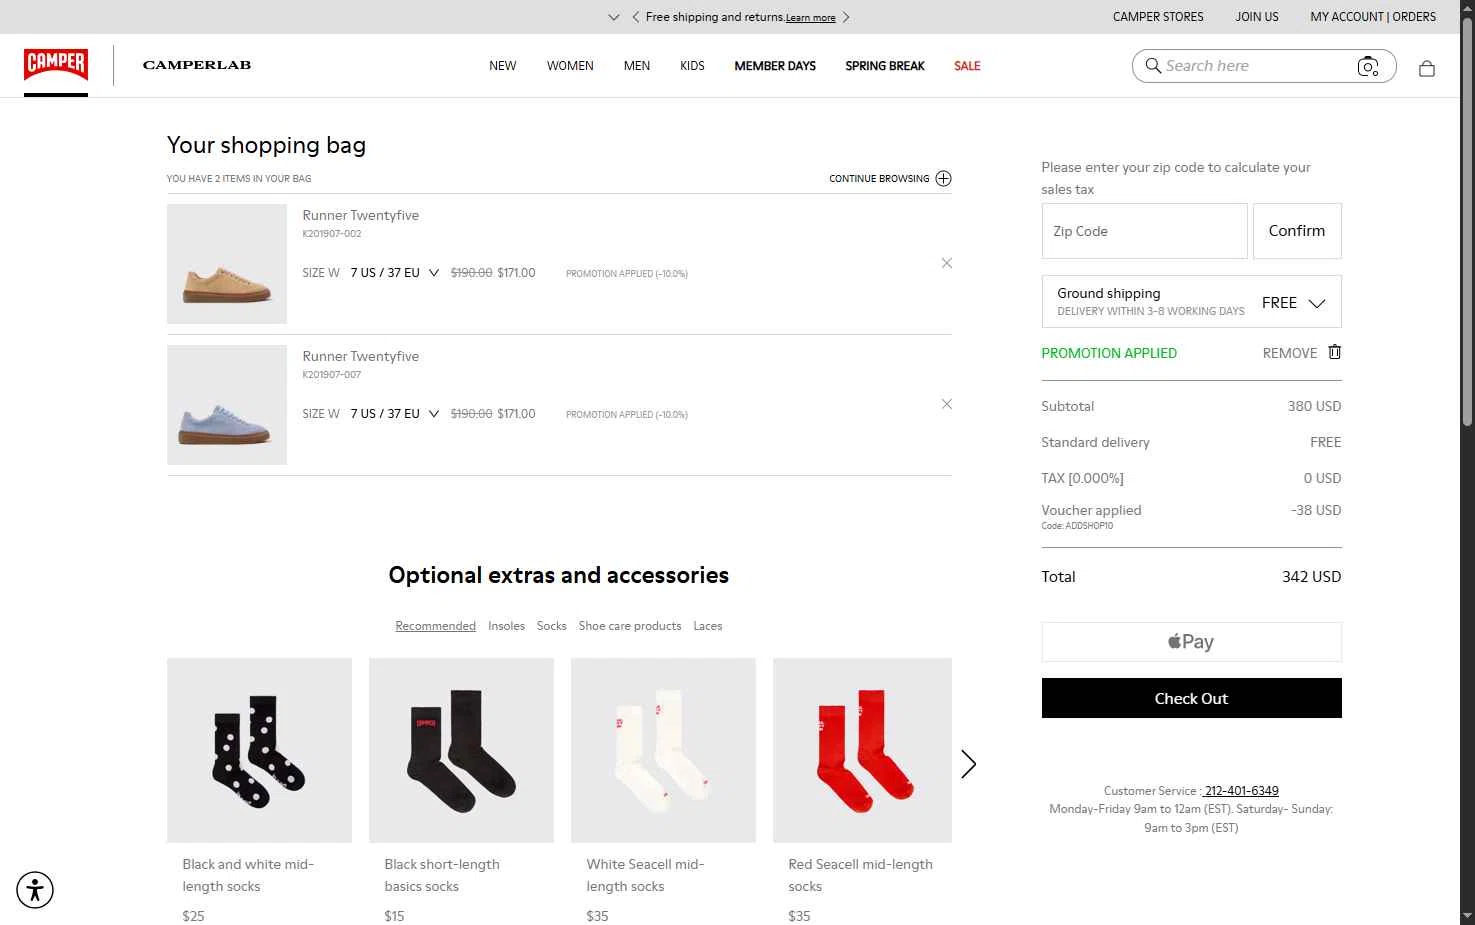
Task: Click the Camper red logo
Action: click(x=56, y=65)
